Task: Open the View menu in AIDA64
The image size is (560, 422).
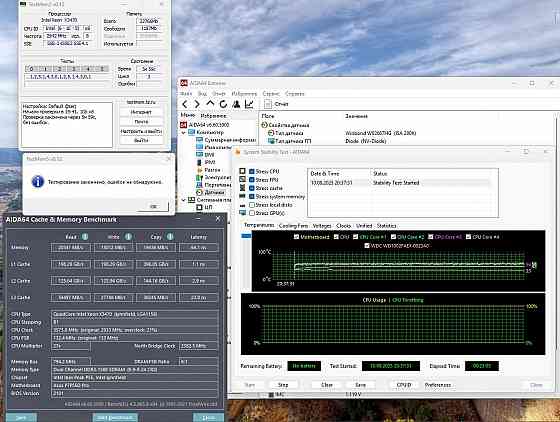Action: (x=202, y=94)
